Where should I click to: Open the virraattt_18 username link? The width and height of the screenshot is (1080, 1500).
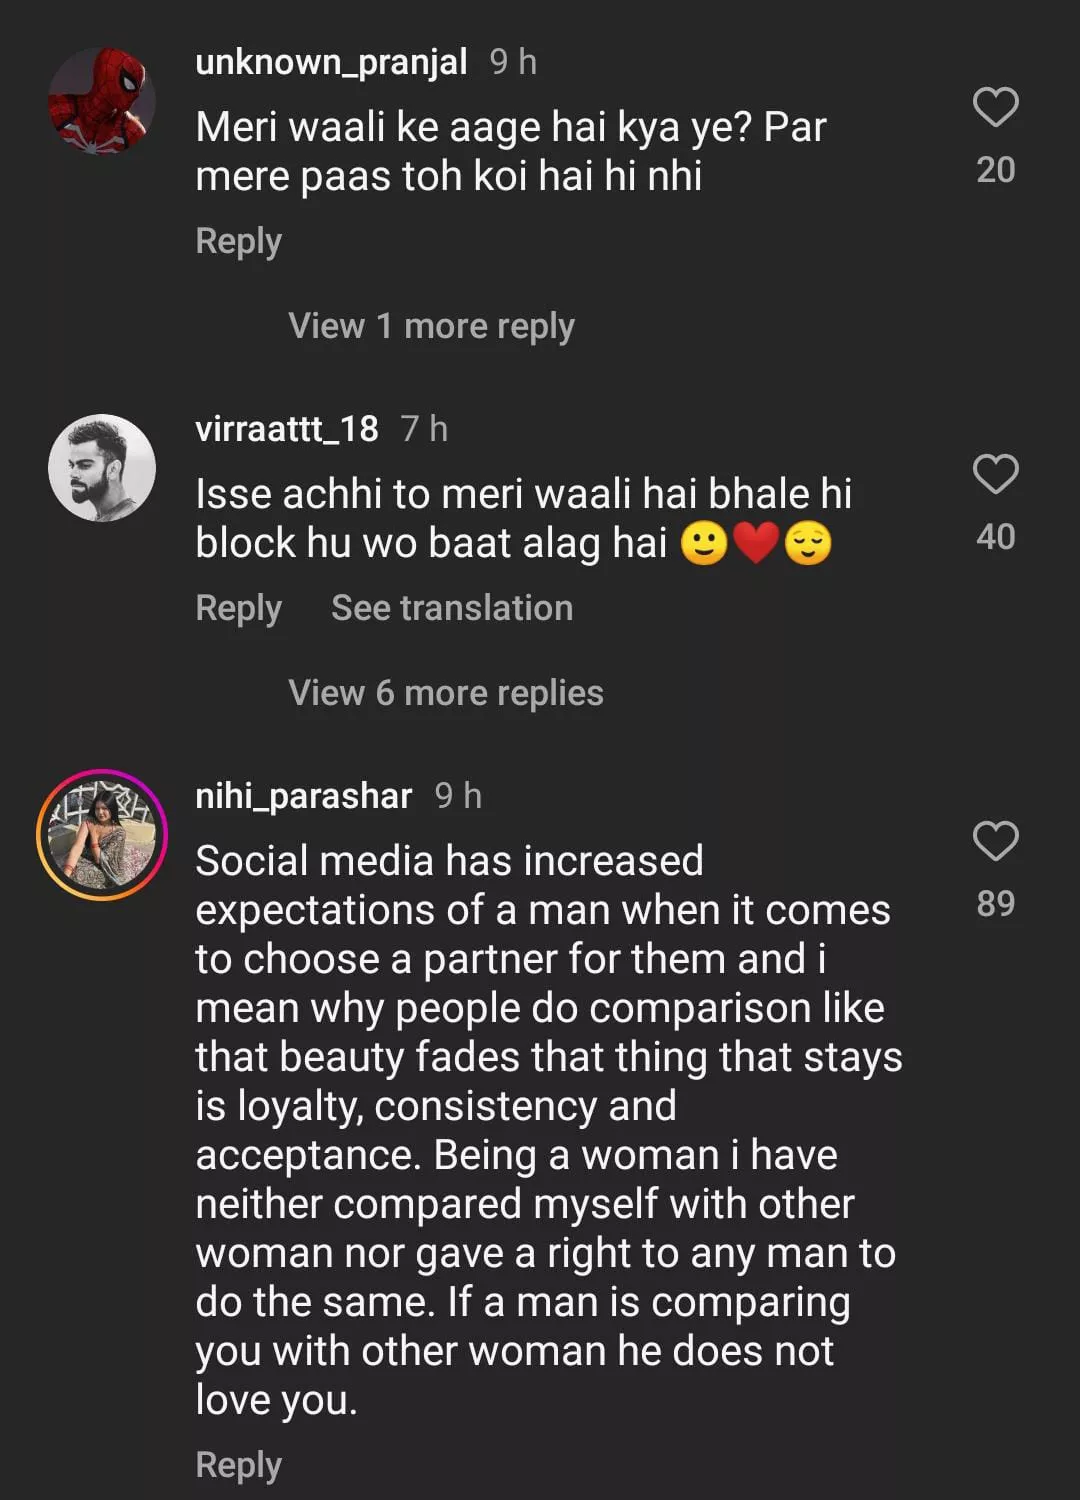(x=287, y=429)
